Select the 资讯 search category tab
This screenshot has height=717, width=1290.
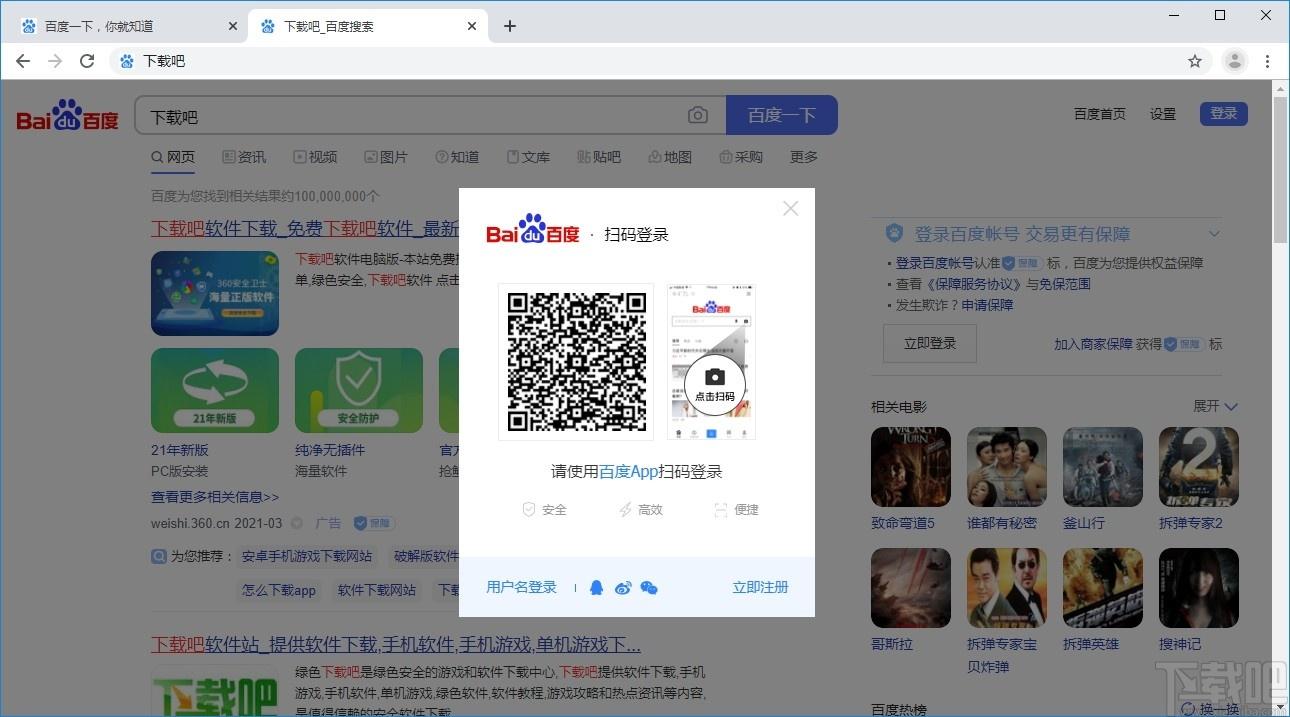(244, 157)
